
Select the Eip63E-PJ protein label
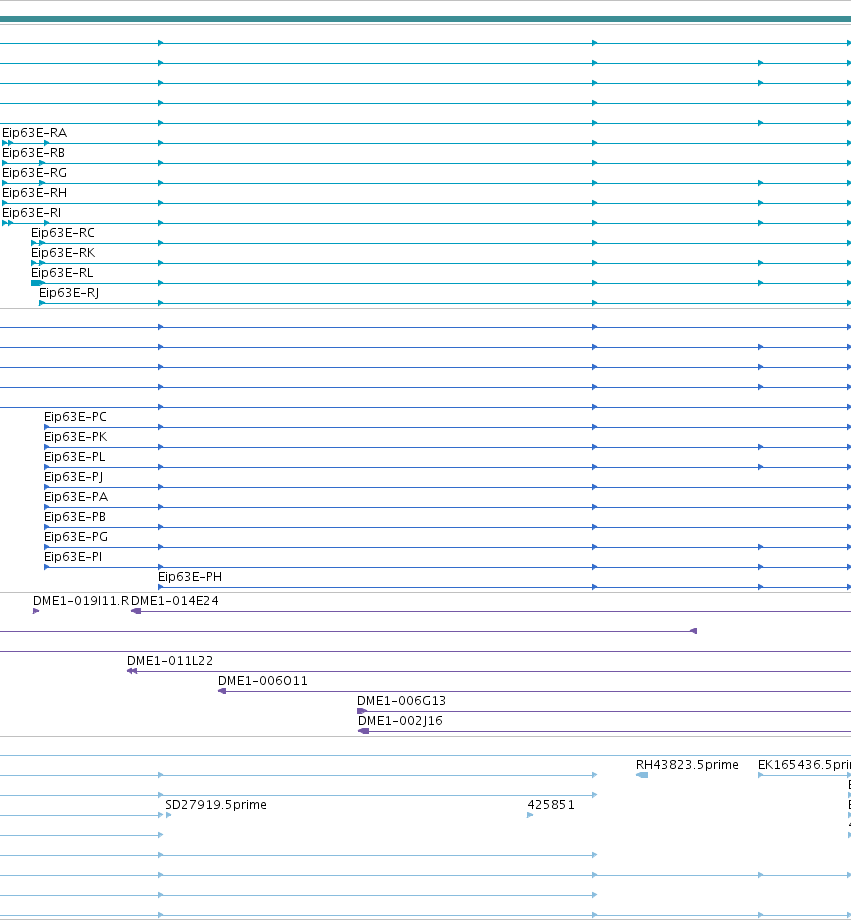73,477
